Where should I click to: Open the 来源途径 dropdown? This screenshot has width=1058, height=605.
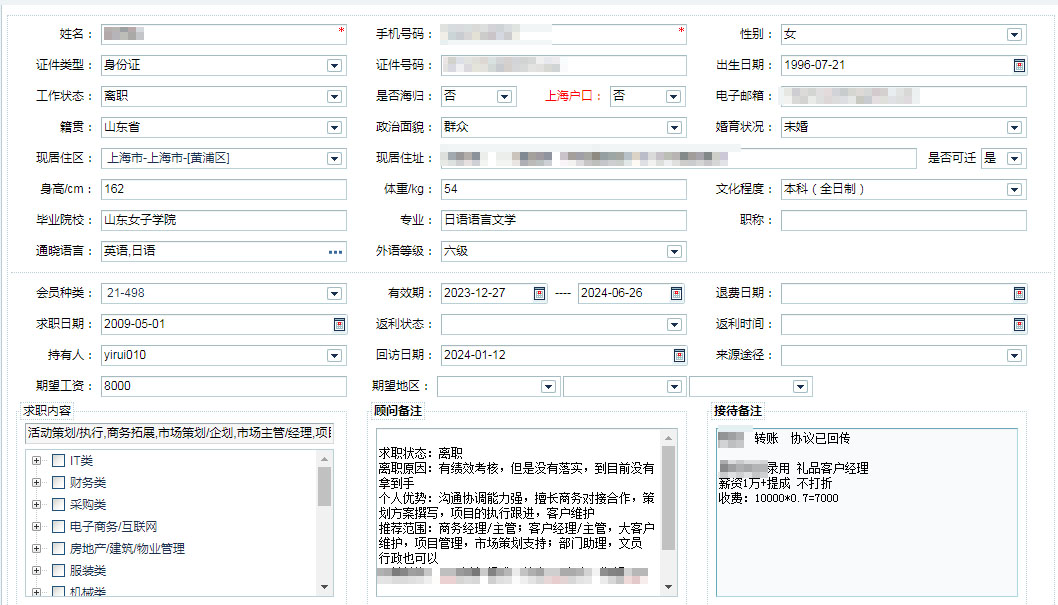(1014, 355)
